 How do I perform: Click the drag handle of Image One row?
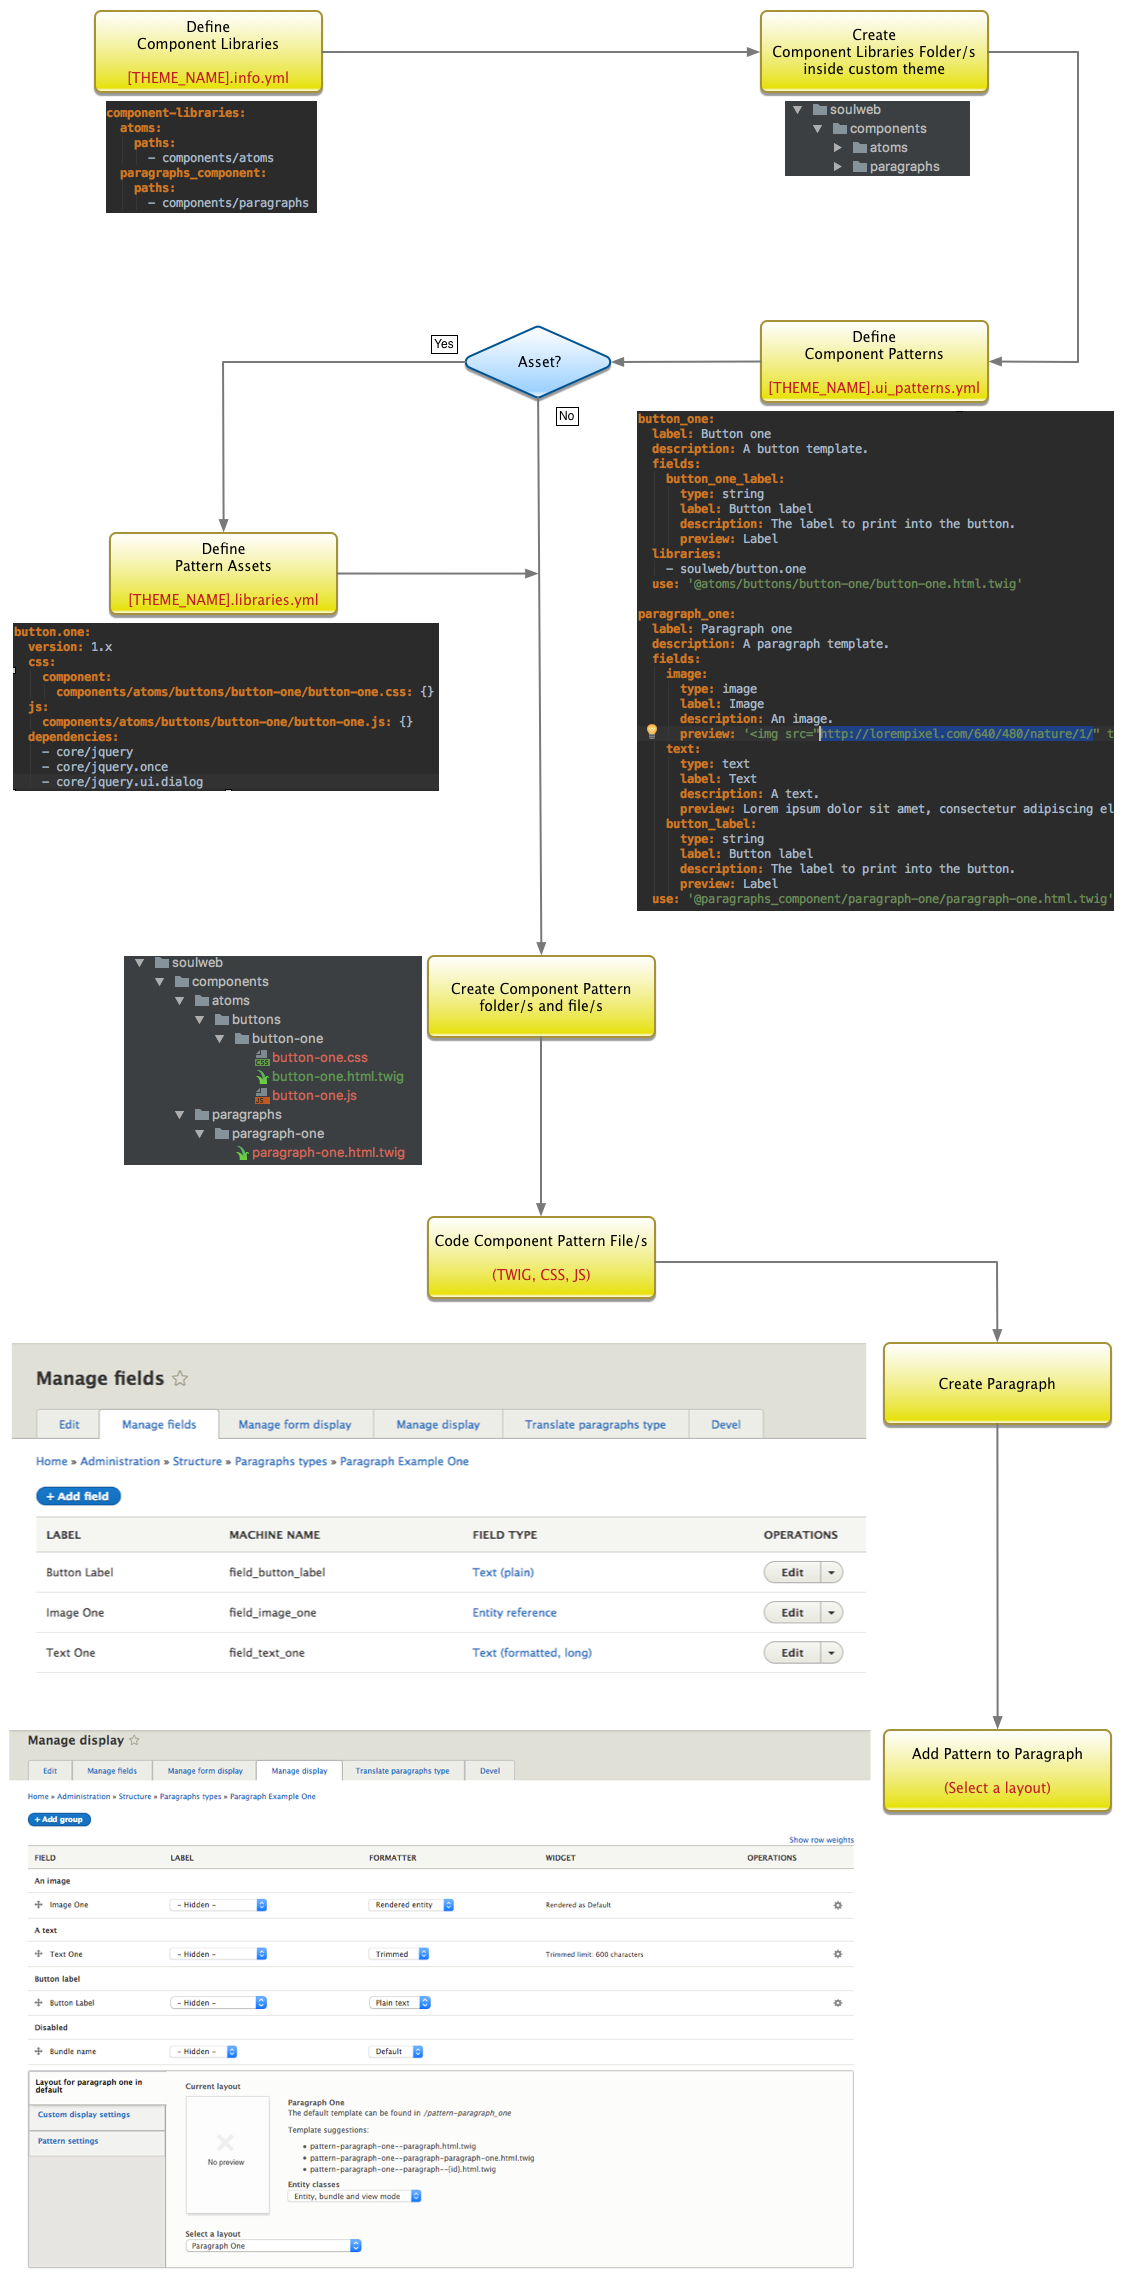tap(39, 1905)
